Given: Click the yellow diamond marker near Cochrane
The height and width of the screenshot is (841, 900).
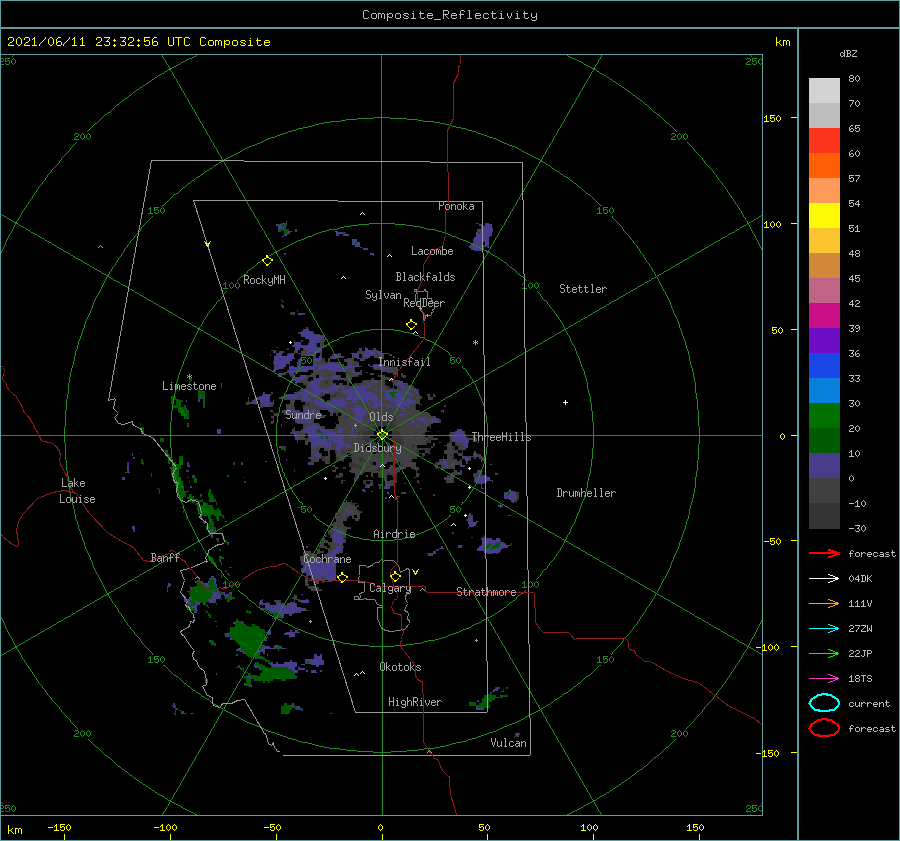Looking at the screenshot, I should point(343,577).
